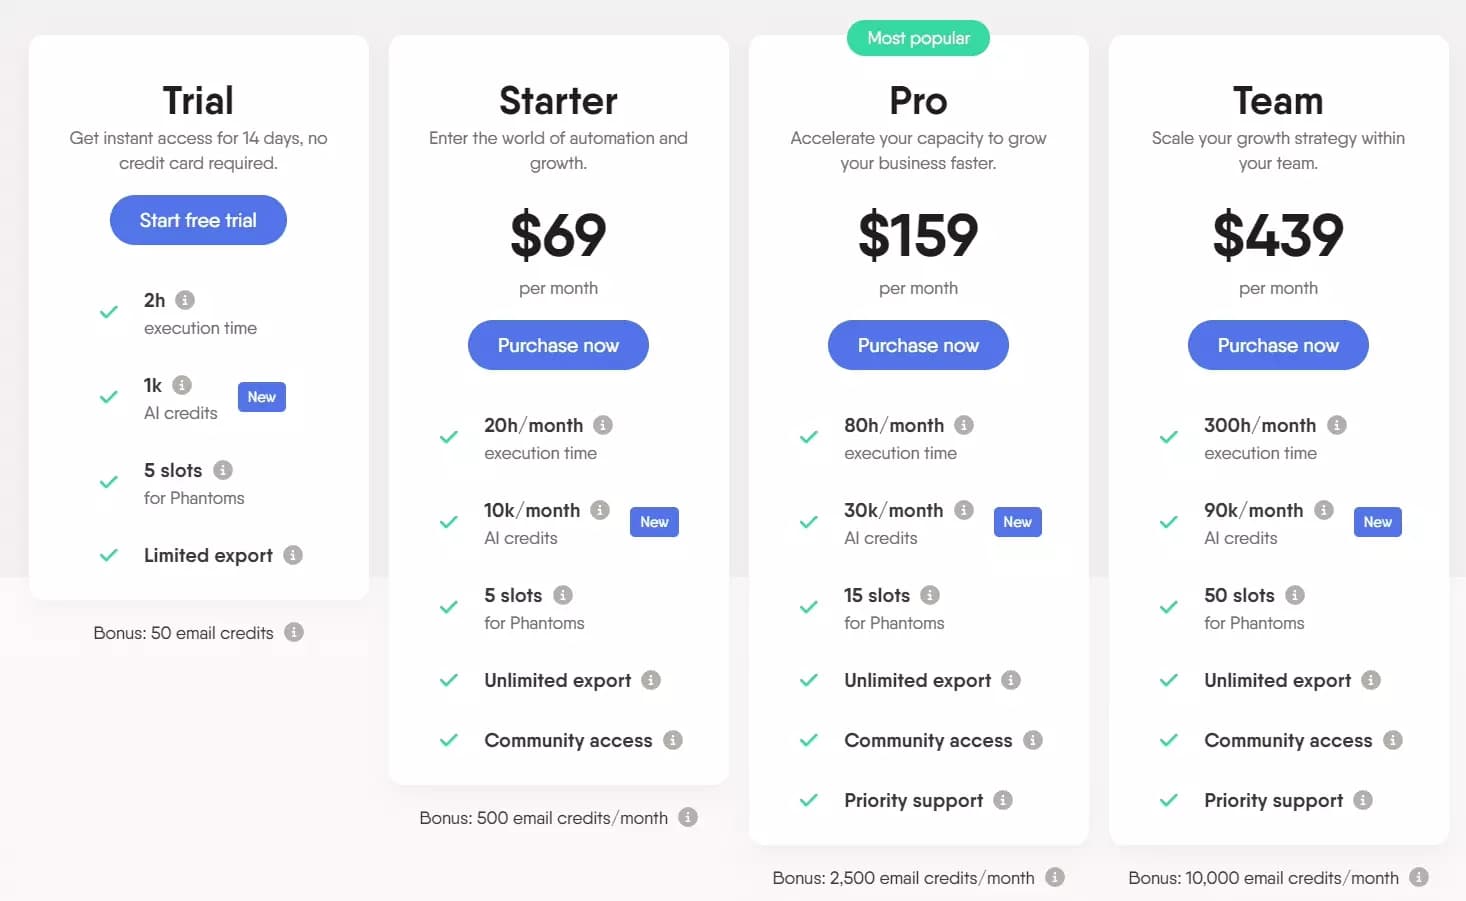
Task: View info about Trial's 5 slots for Phantoms
Action: [x=221, y=469]
